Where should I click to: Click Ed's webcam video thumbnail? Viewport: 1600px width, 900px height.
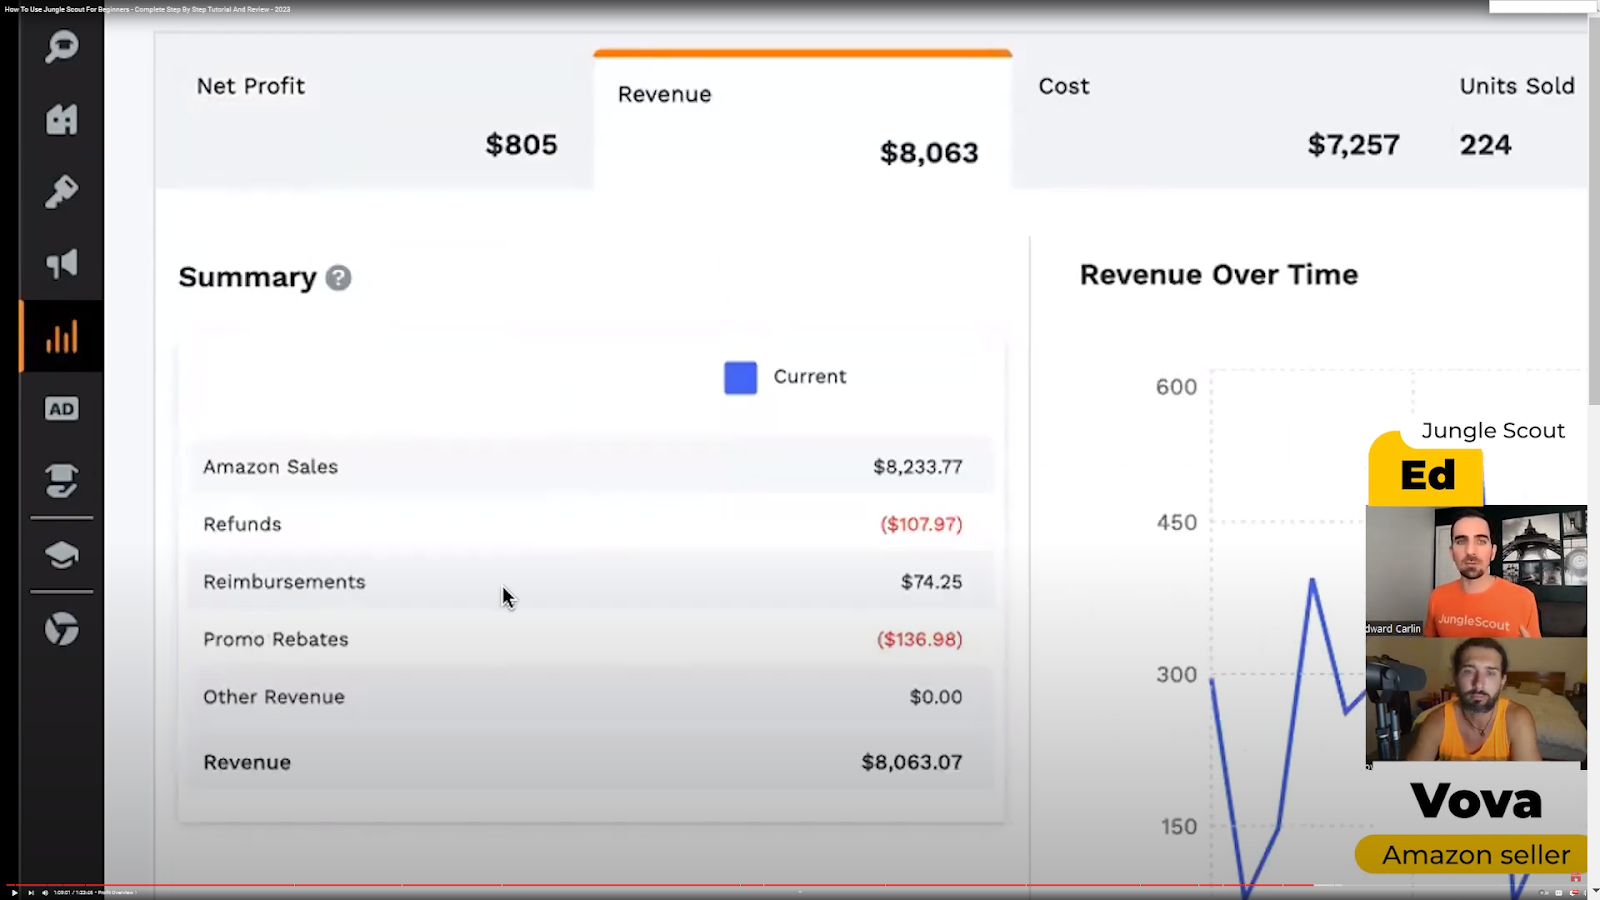coord(1476,571)
